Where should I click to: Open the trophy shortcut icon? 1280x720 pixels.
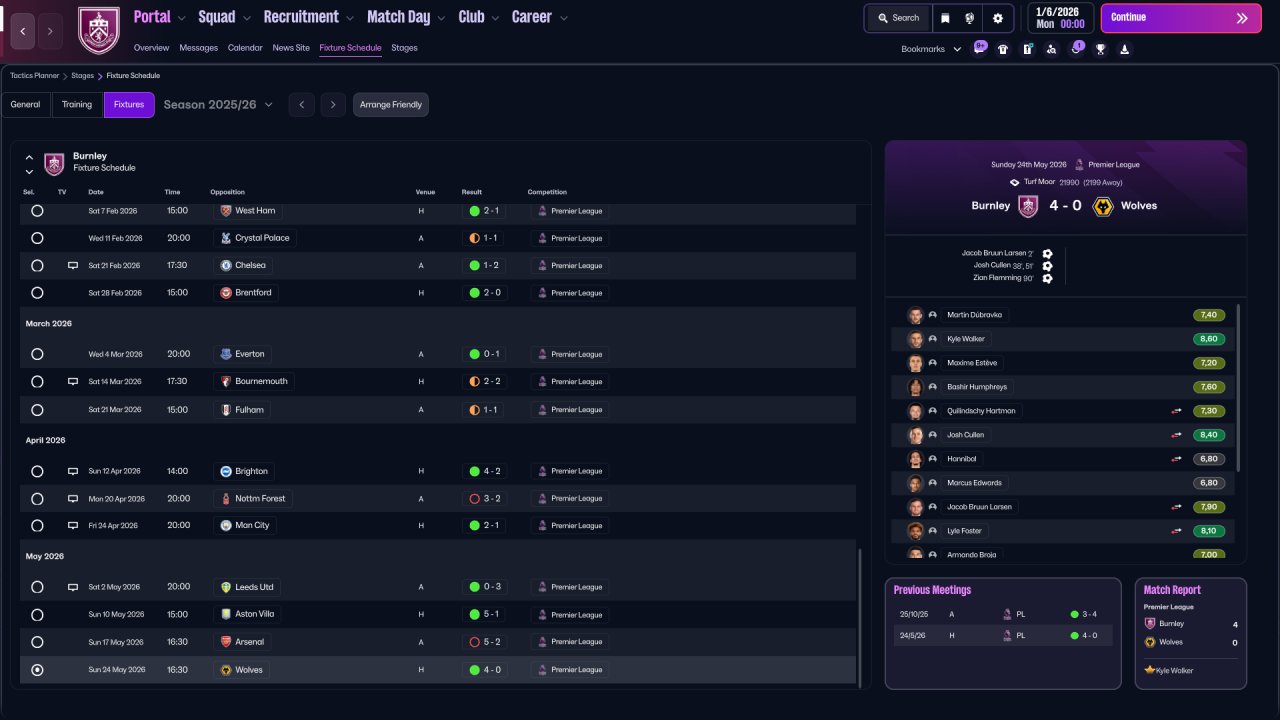(1100, 49)
